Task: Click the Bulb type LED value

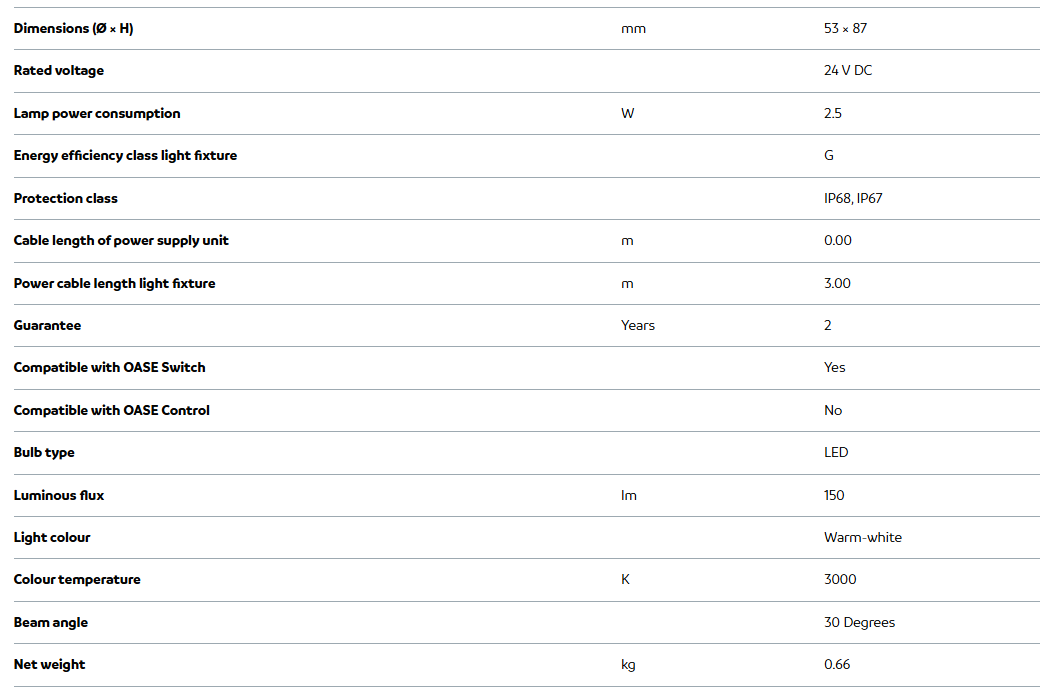Action: click(x=836, y=453)
